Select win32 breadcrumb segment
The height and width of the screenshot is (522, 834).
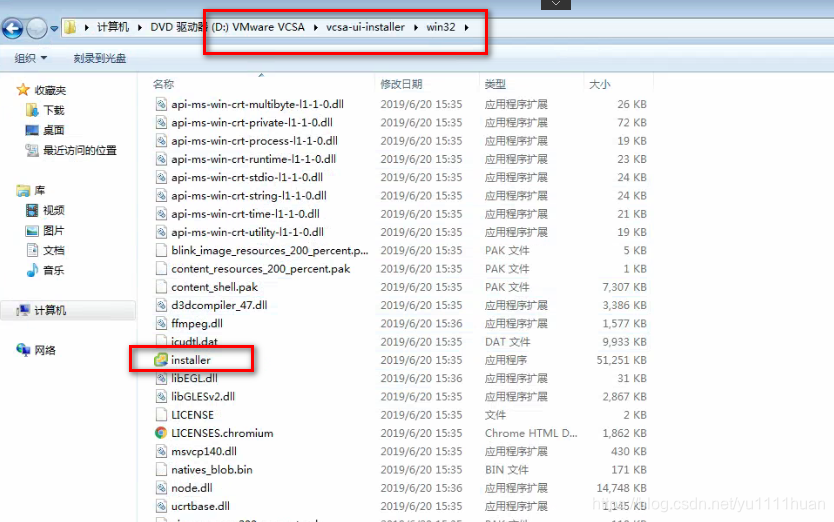(441, 27)
